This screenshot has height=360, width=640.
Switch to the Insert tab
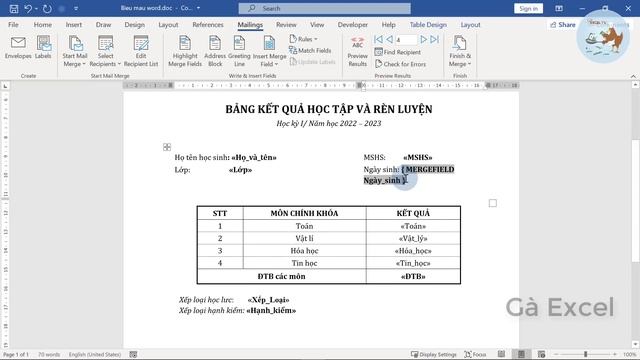coord(73,25)
